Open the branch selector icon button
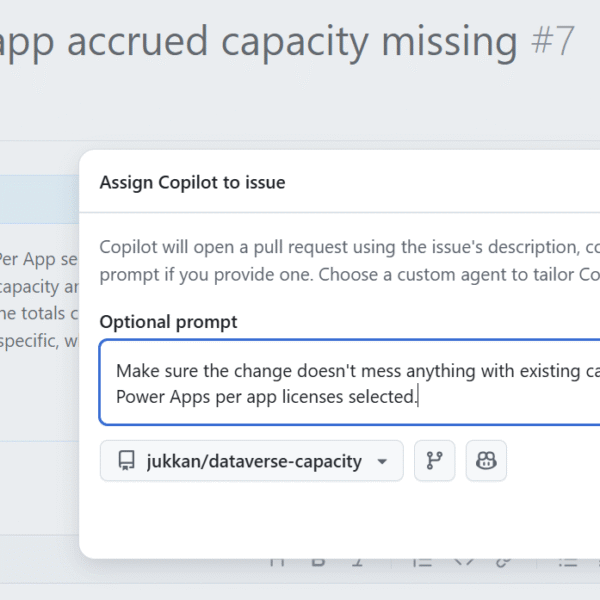 click(x=434, y=461)
